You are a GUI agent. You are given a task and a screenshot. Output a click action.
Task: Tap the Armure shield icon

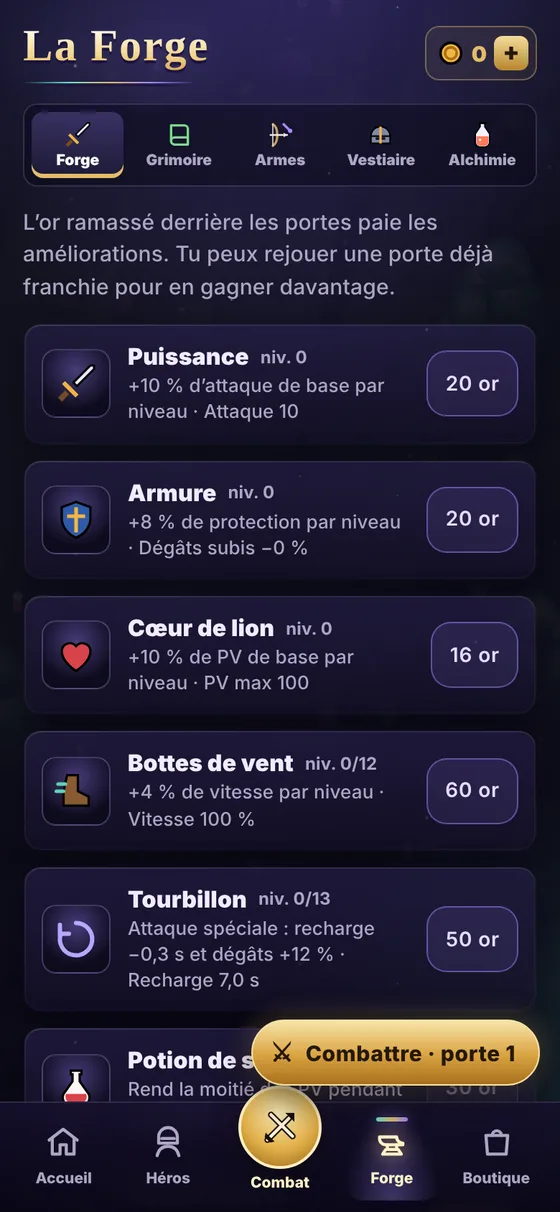(76, 519)
